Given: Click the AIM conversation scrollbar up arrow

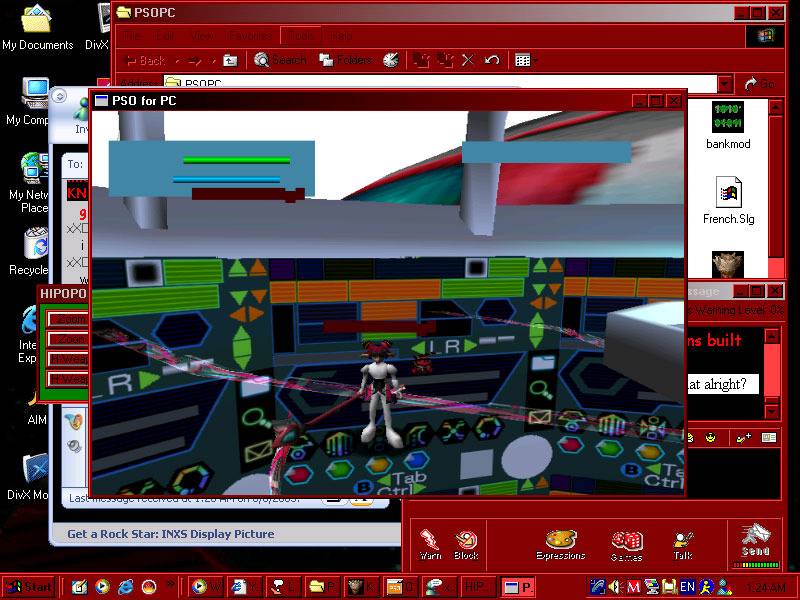Looking at the screenshot, I should pos(772,337).
